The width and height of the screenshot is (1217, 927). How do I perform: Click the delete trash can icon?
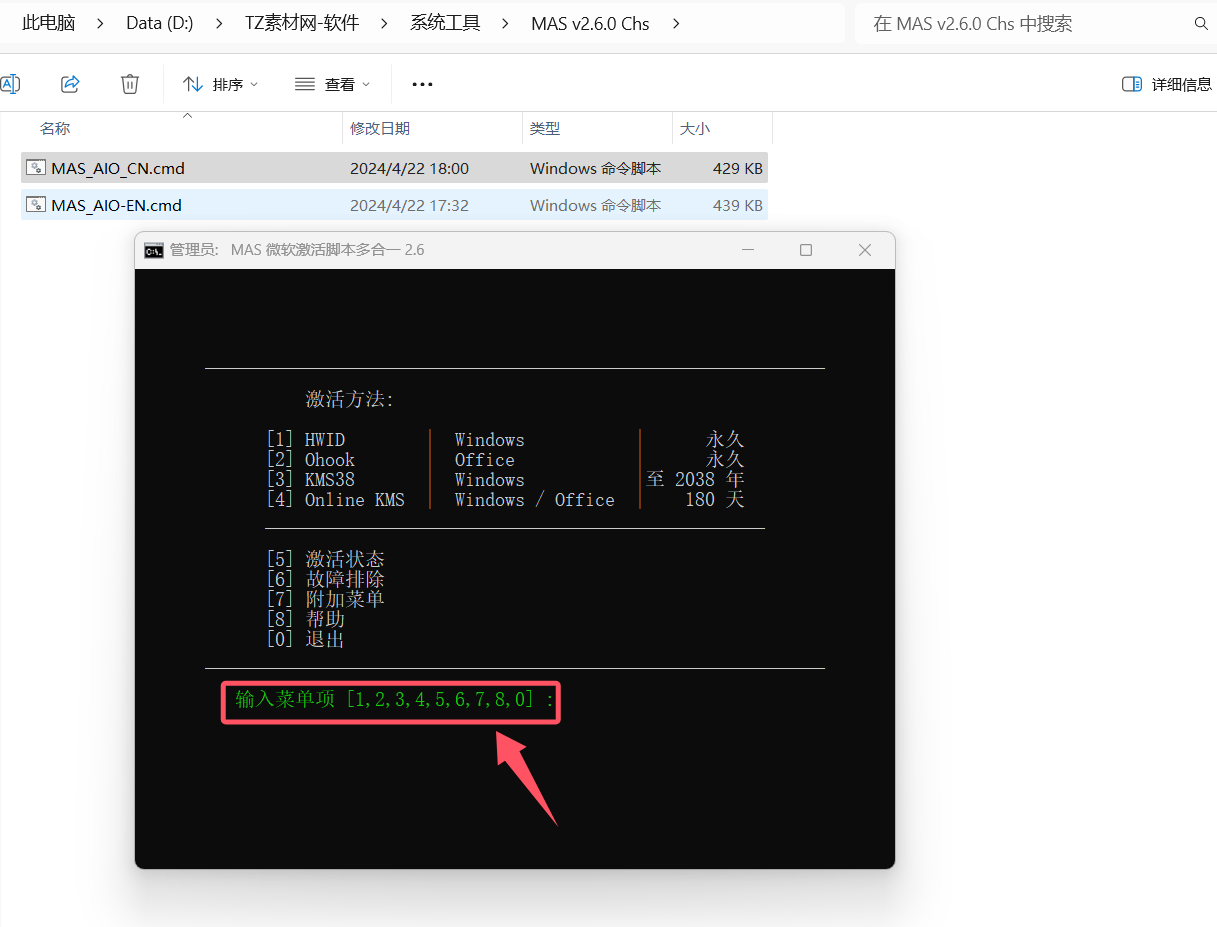pyautogui.click(x=130, y=84)
